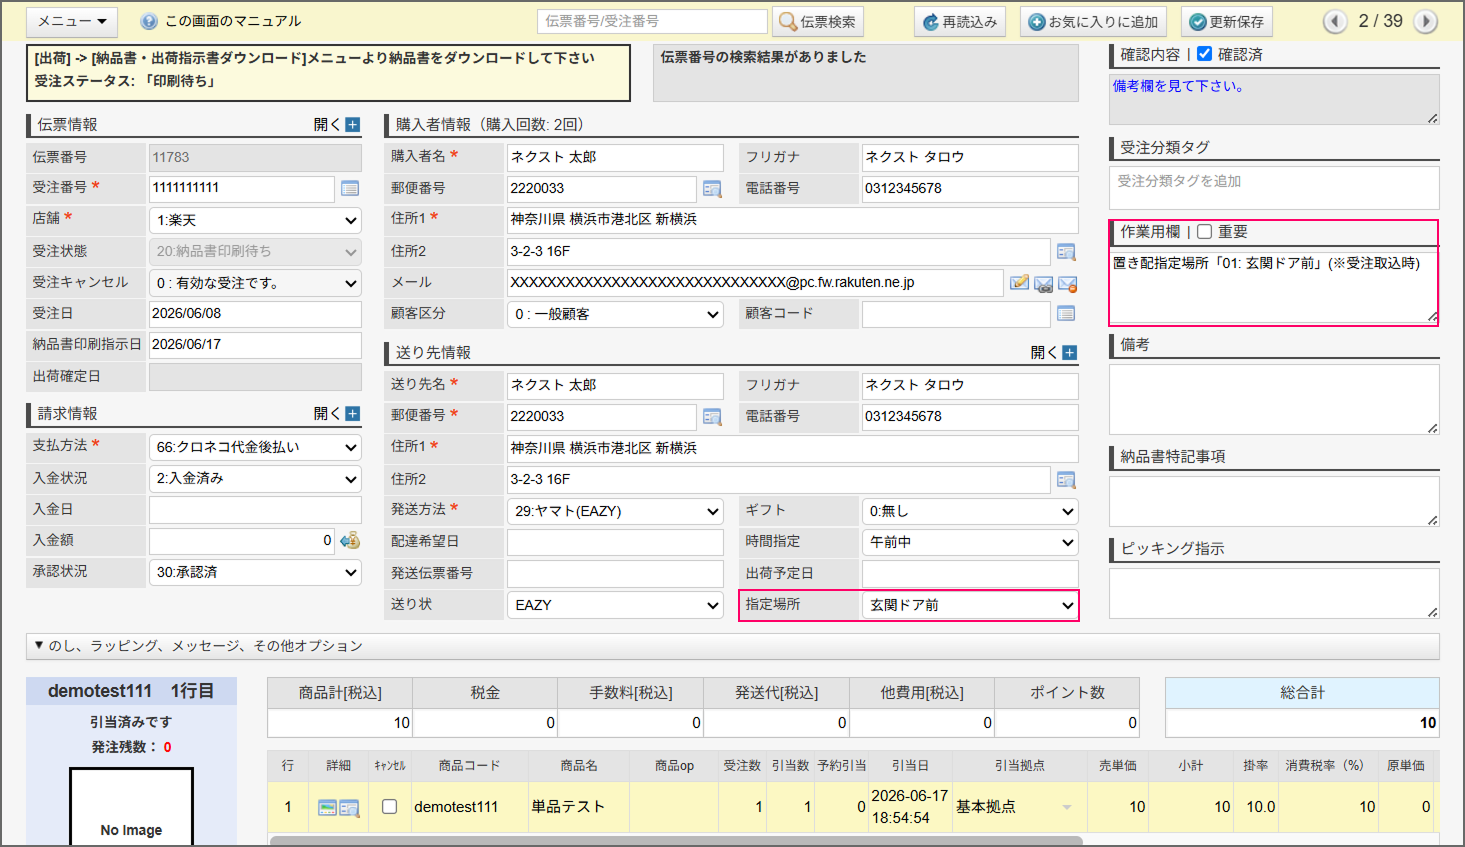
Task: Open the 指定場所 dropdown showing 玄関ドア前
Action: (970, 605)
